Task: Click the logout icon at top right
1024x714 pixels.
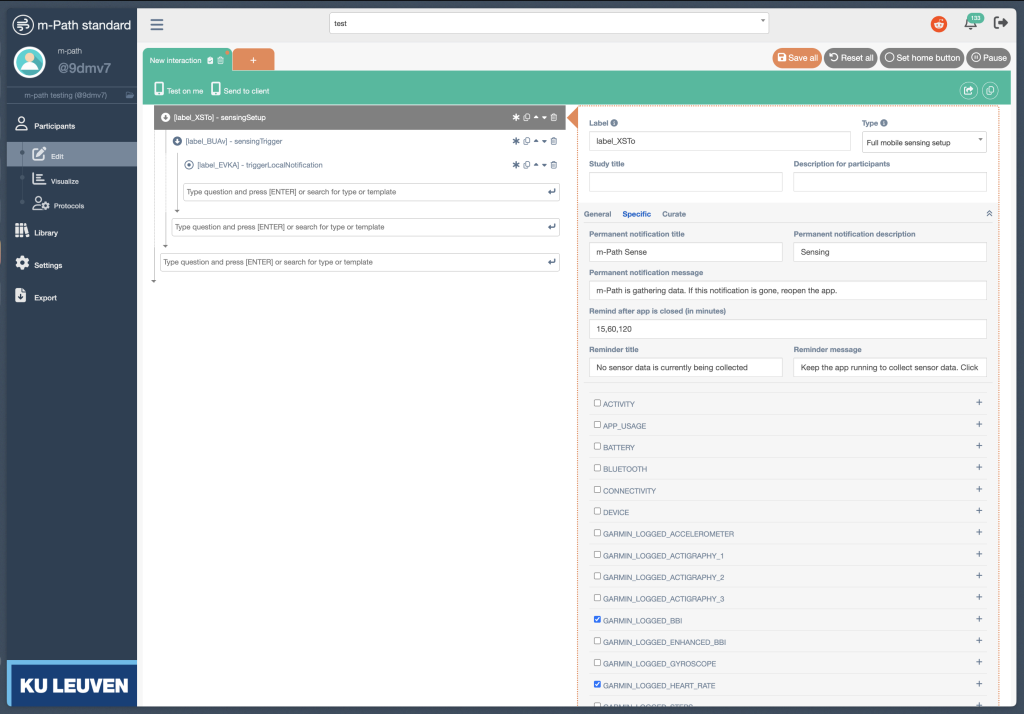Action: [1000, 24]
